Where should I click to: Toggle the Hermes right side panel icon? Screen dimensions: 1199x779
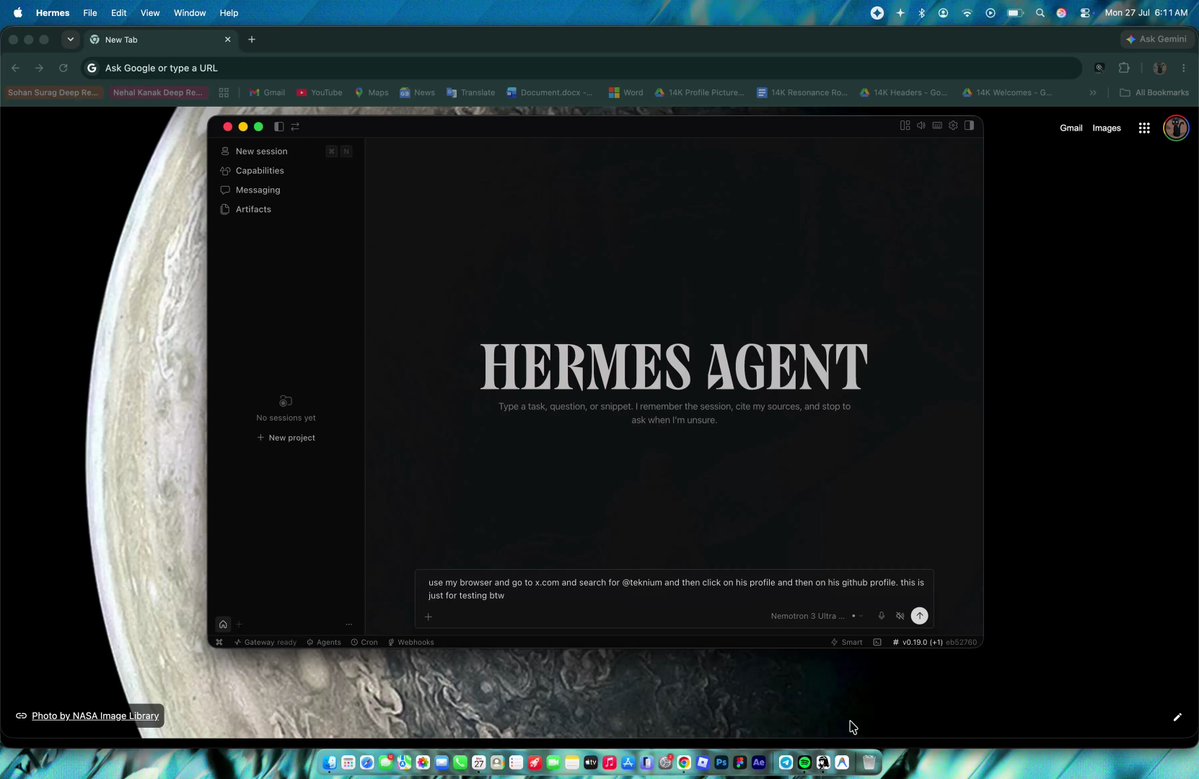[969, 125]
